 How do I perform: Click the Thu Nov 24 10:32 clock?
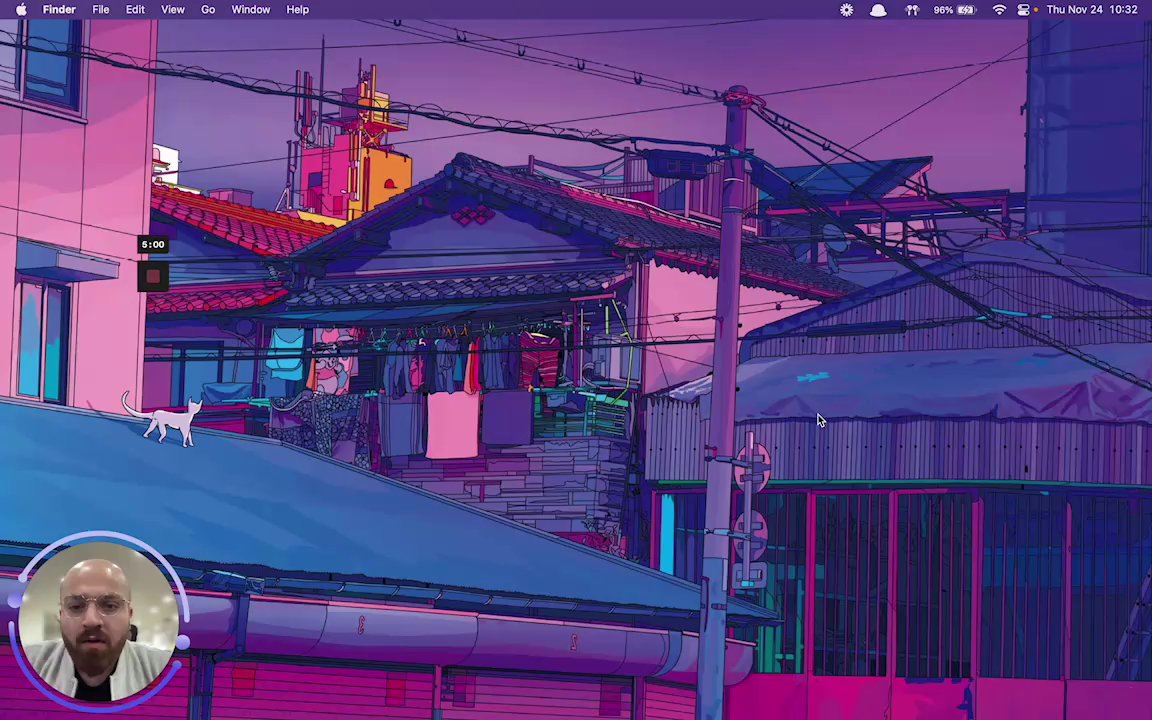coord(1092,10)
